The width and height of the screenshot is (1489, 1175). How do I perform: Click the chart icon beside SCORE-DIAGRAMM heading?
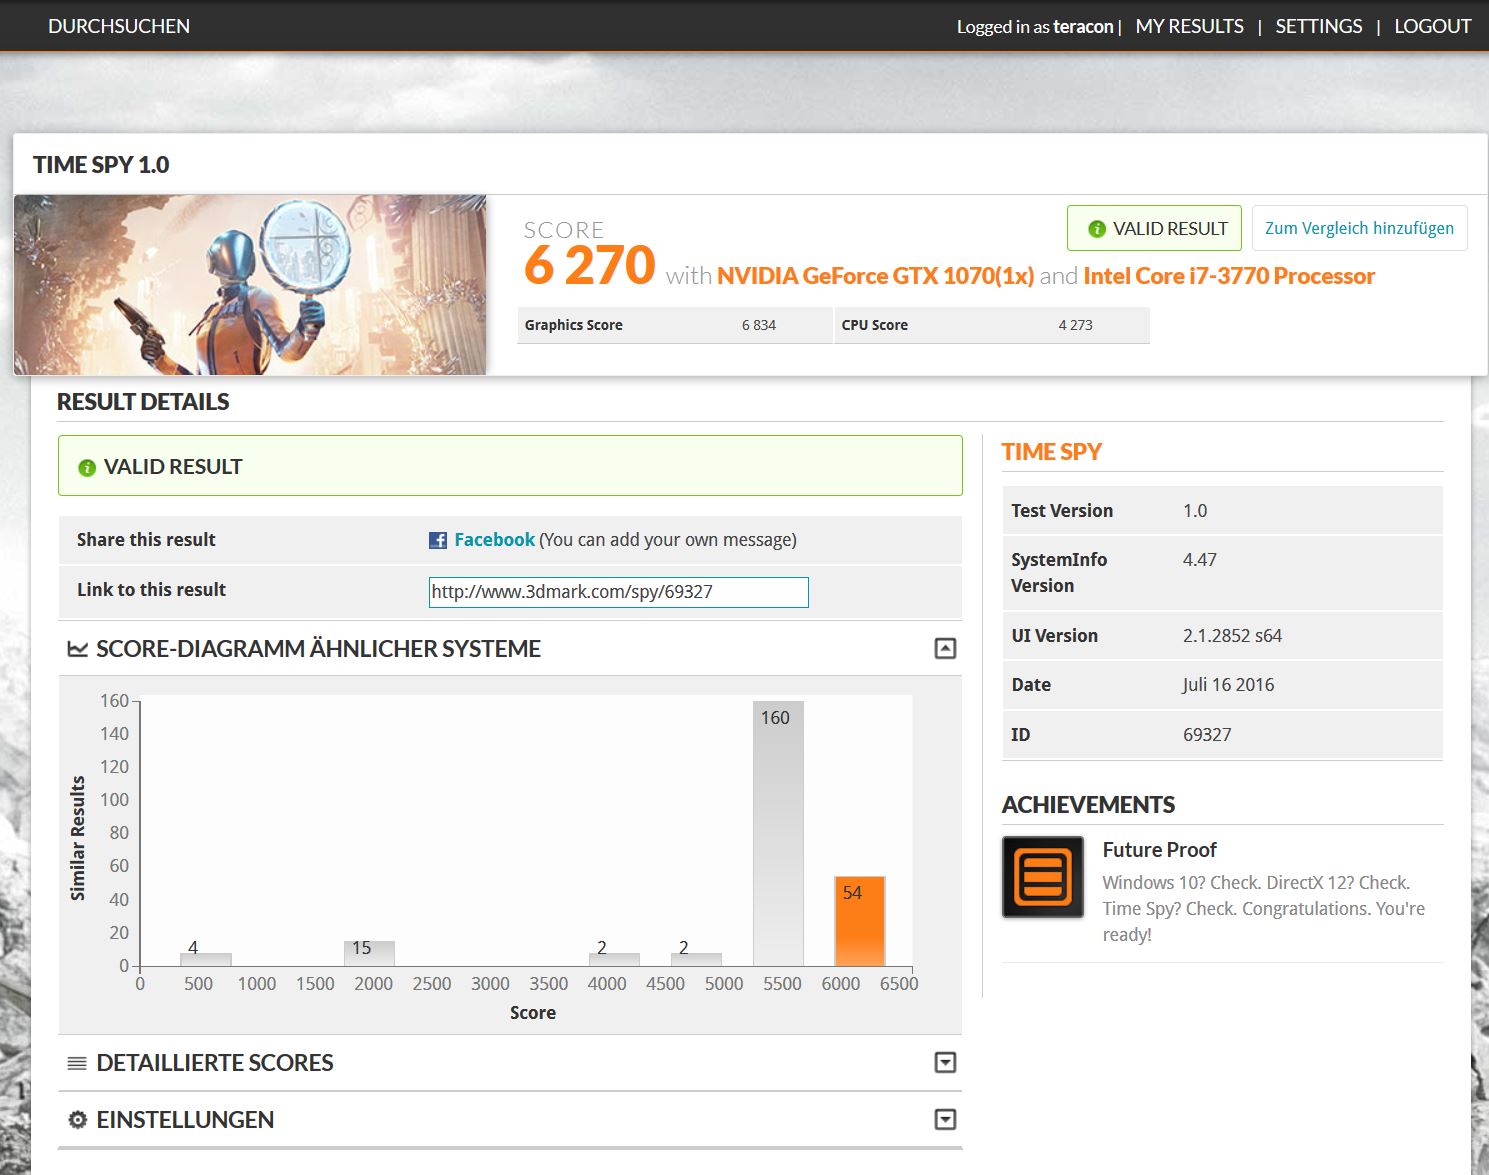tap(77, 649)
